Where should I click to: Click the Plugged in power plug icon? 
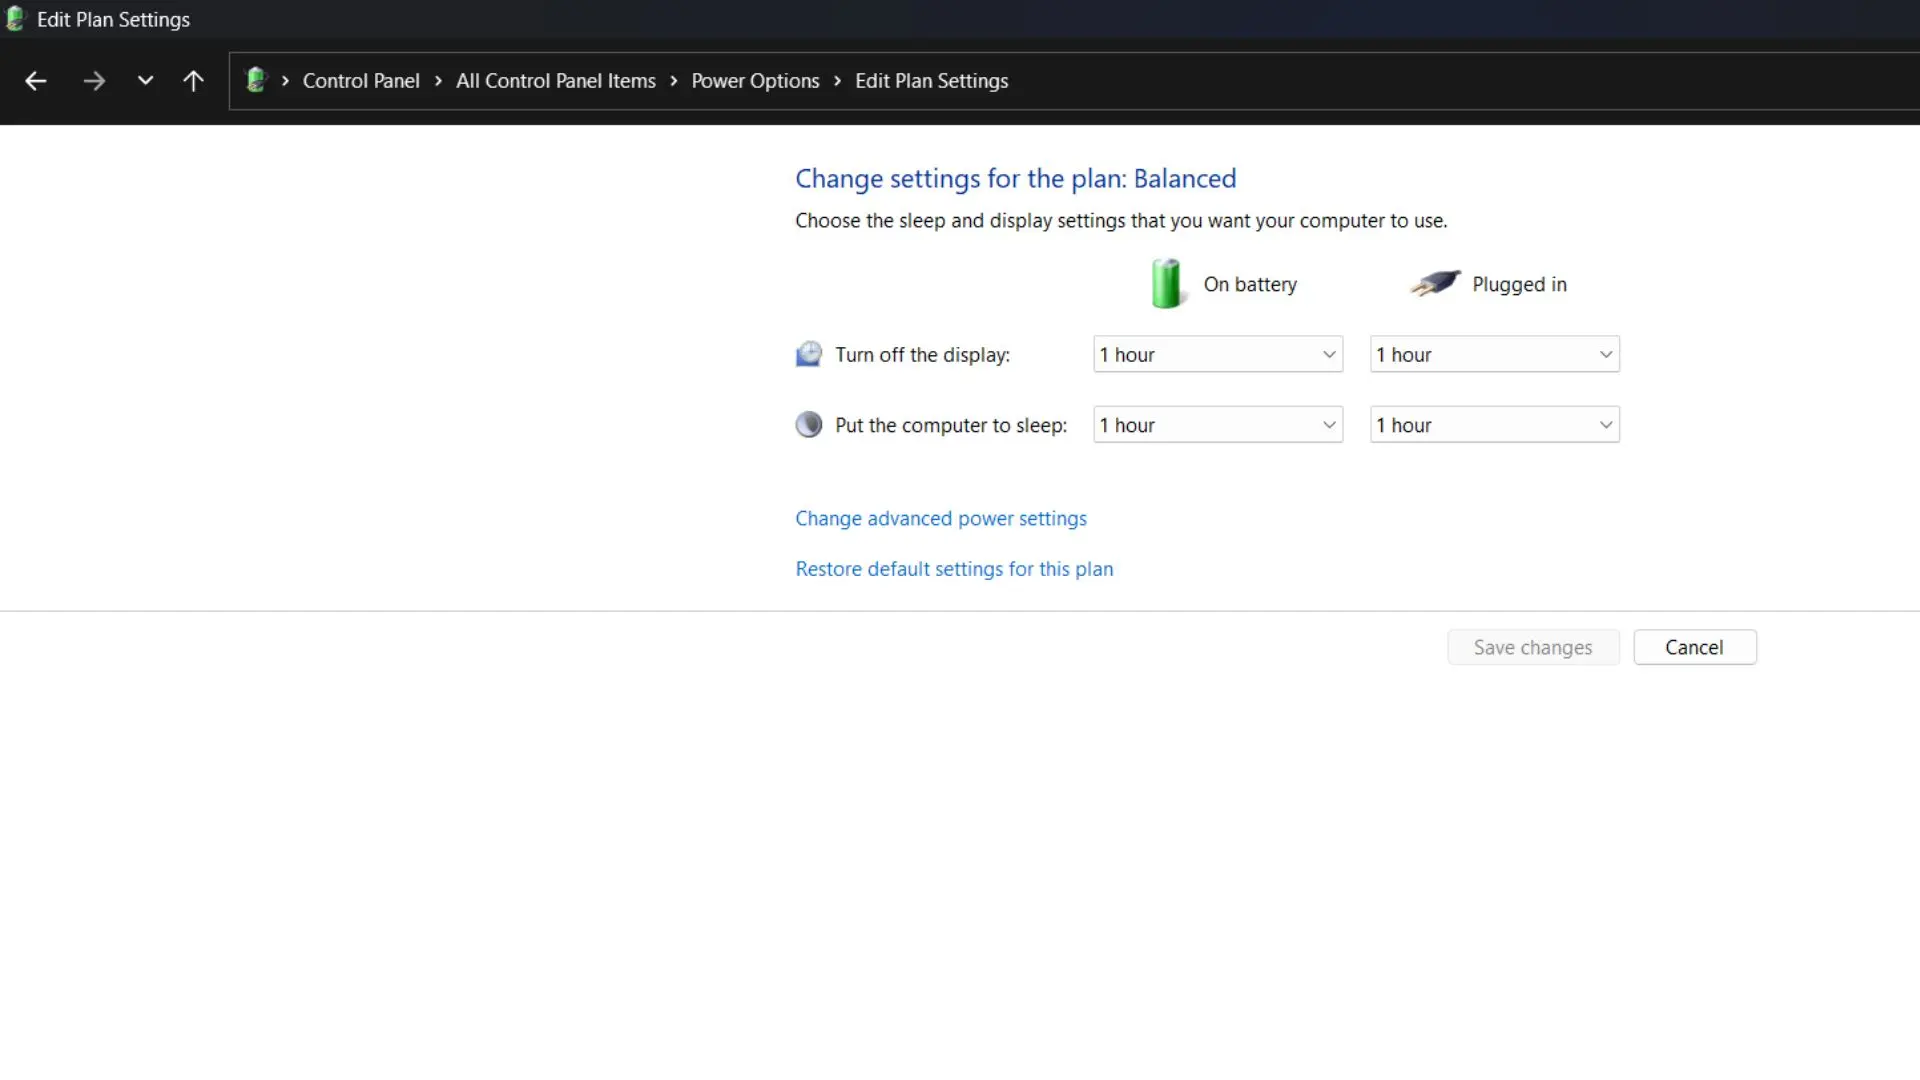click(x=1435, y=283)
